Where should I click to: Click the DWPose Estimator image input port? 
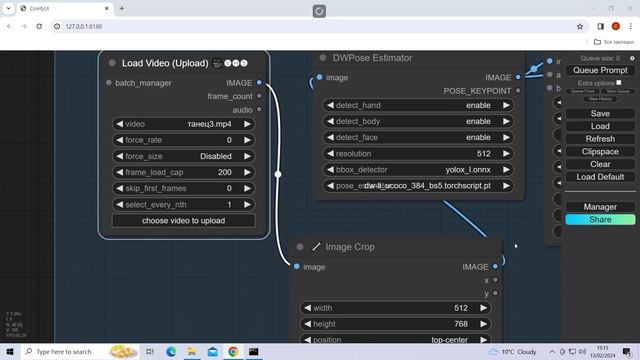pos(319,77)
